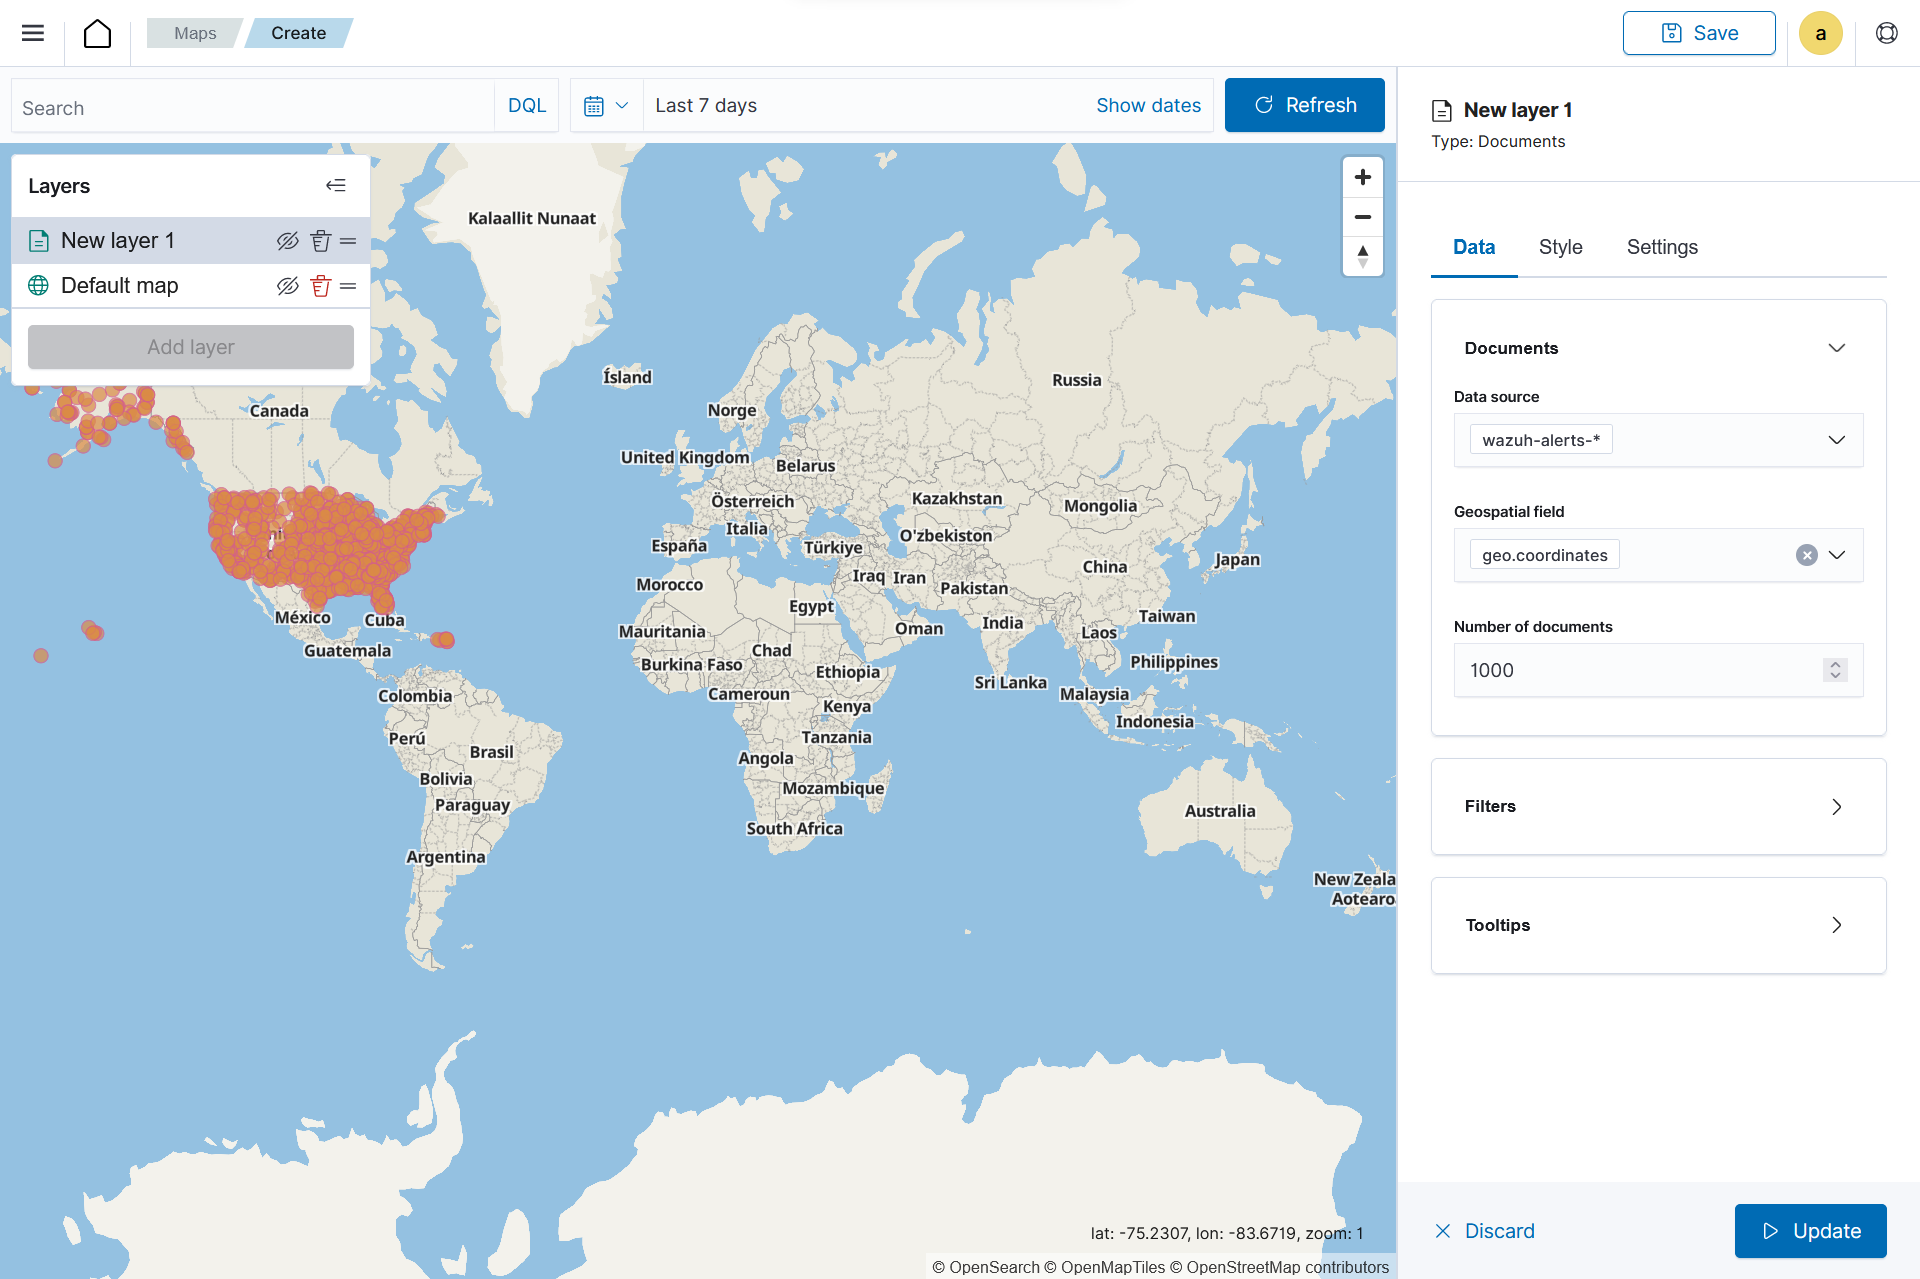This screenshot has height=1279, width=1920.
Task: Click the wazuh-alerts-* data source tag
Action: coord(1541,440)
